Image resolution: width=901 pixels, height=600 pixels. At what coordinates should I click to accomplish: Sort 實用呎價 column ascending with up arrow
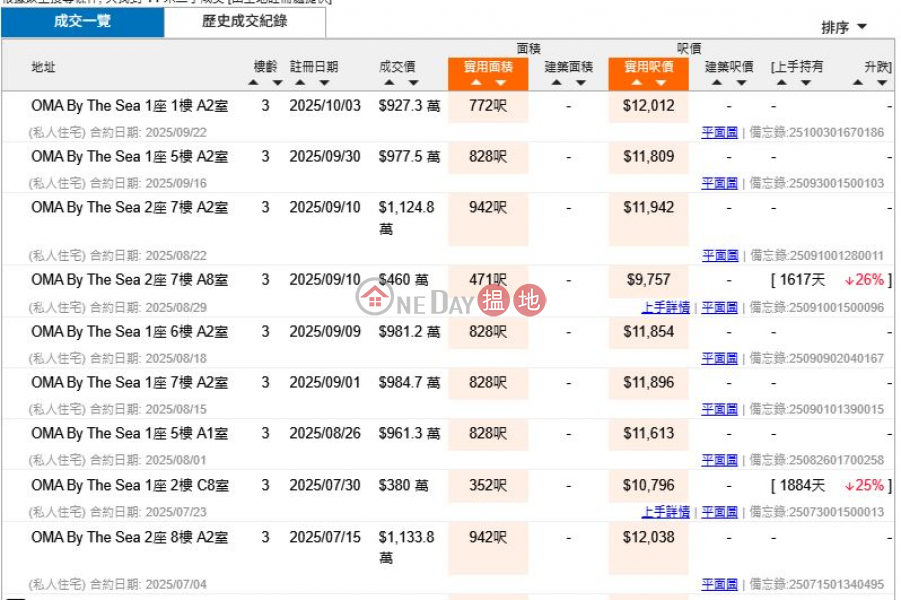(x=637, y=83)
